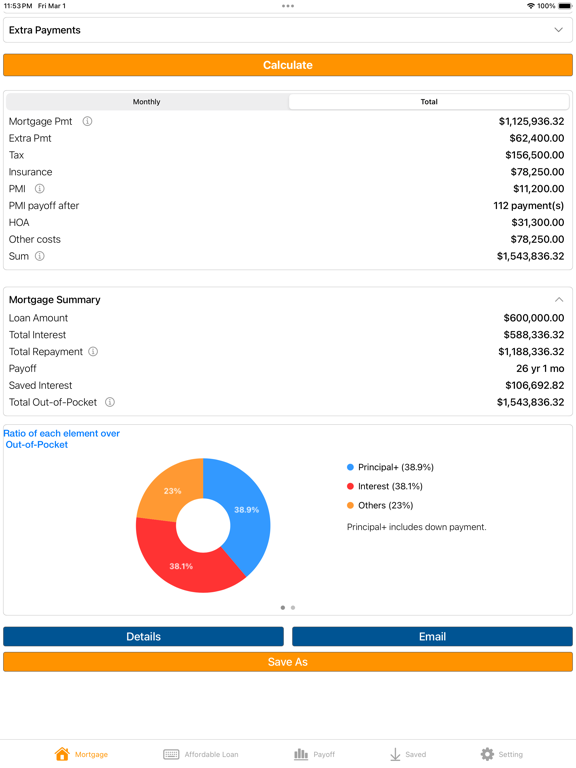Tap the Mortgage Summary heading
The height and width of the screenshot is (768, 576).
(x=54, y=299)
